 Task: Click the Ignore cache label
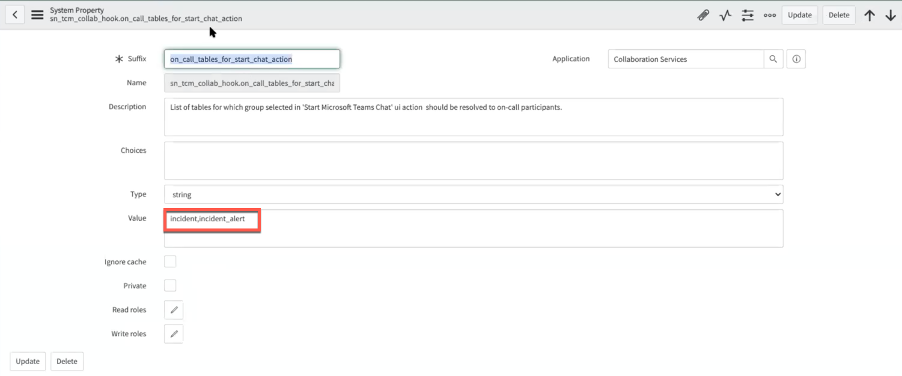125,262
